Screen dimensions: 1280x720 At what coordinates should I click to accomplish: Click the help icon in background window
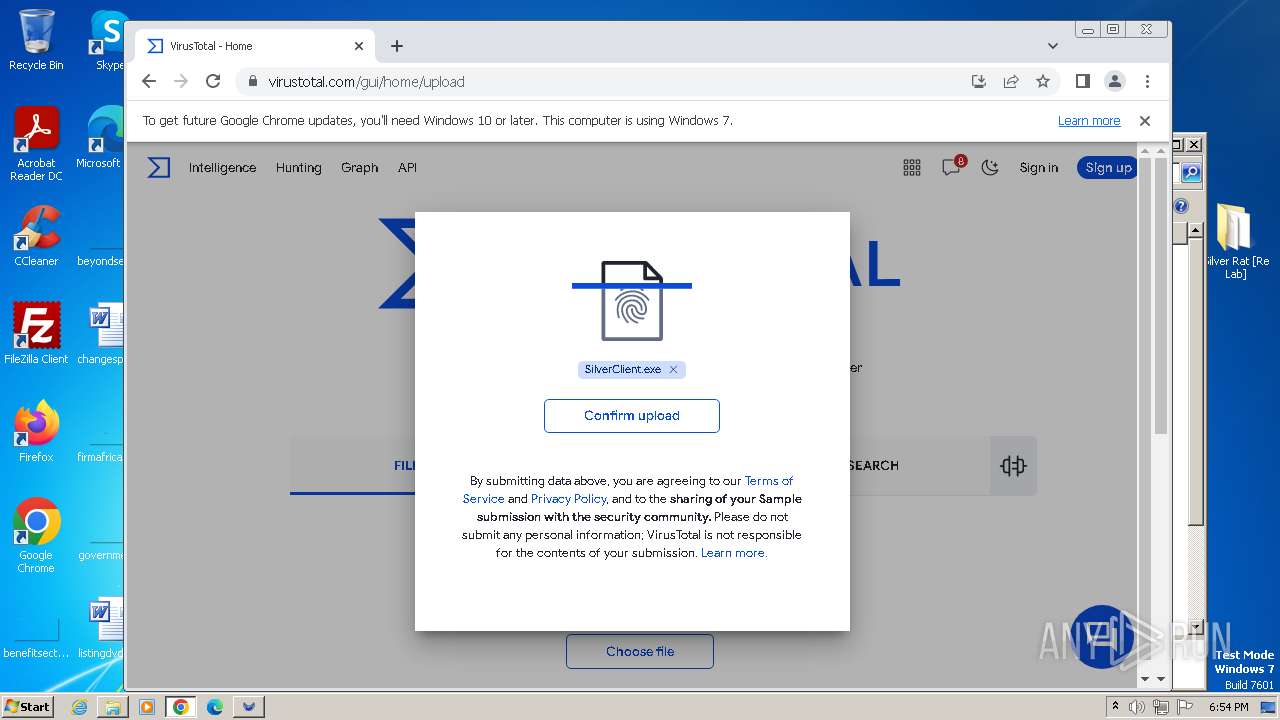pyautogui.click(x=1181, y=206)
